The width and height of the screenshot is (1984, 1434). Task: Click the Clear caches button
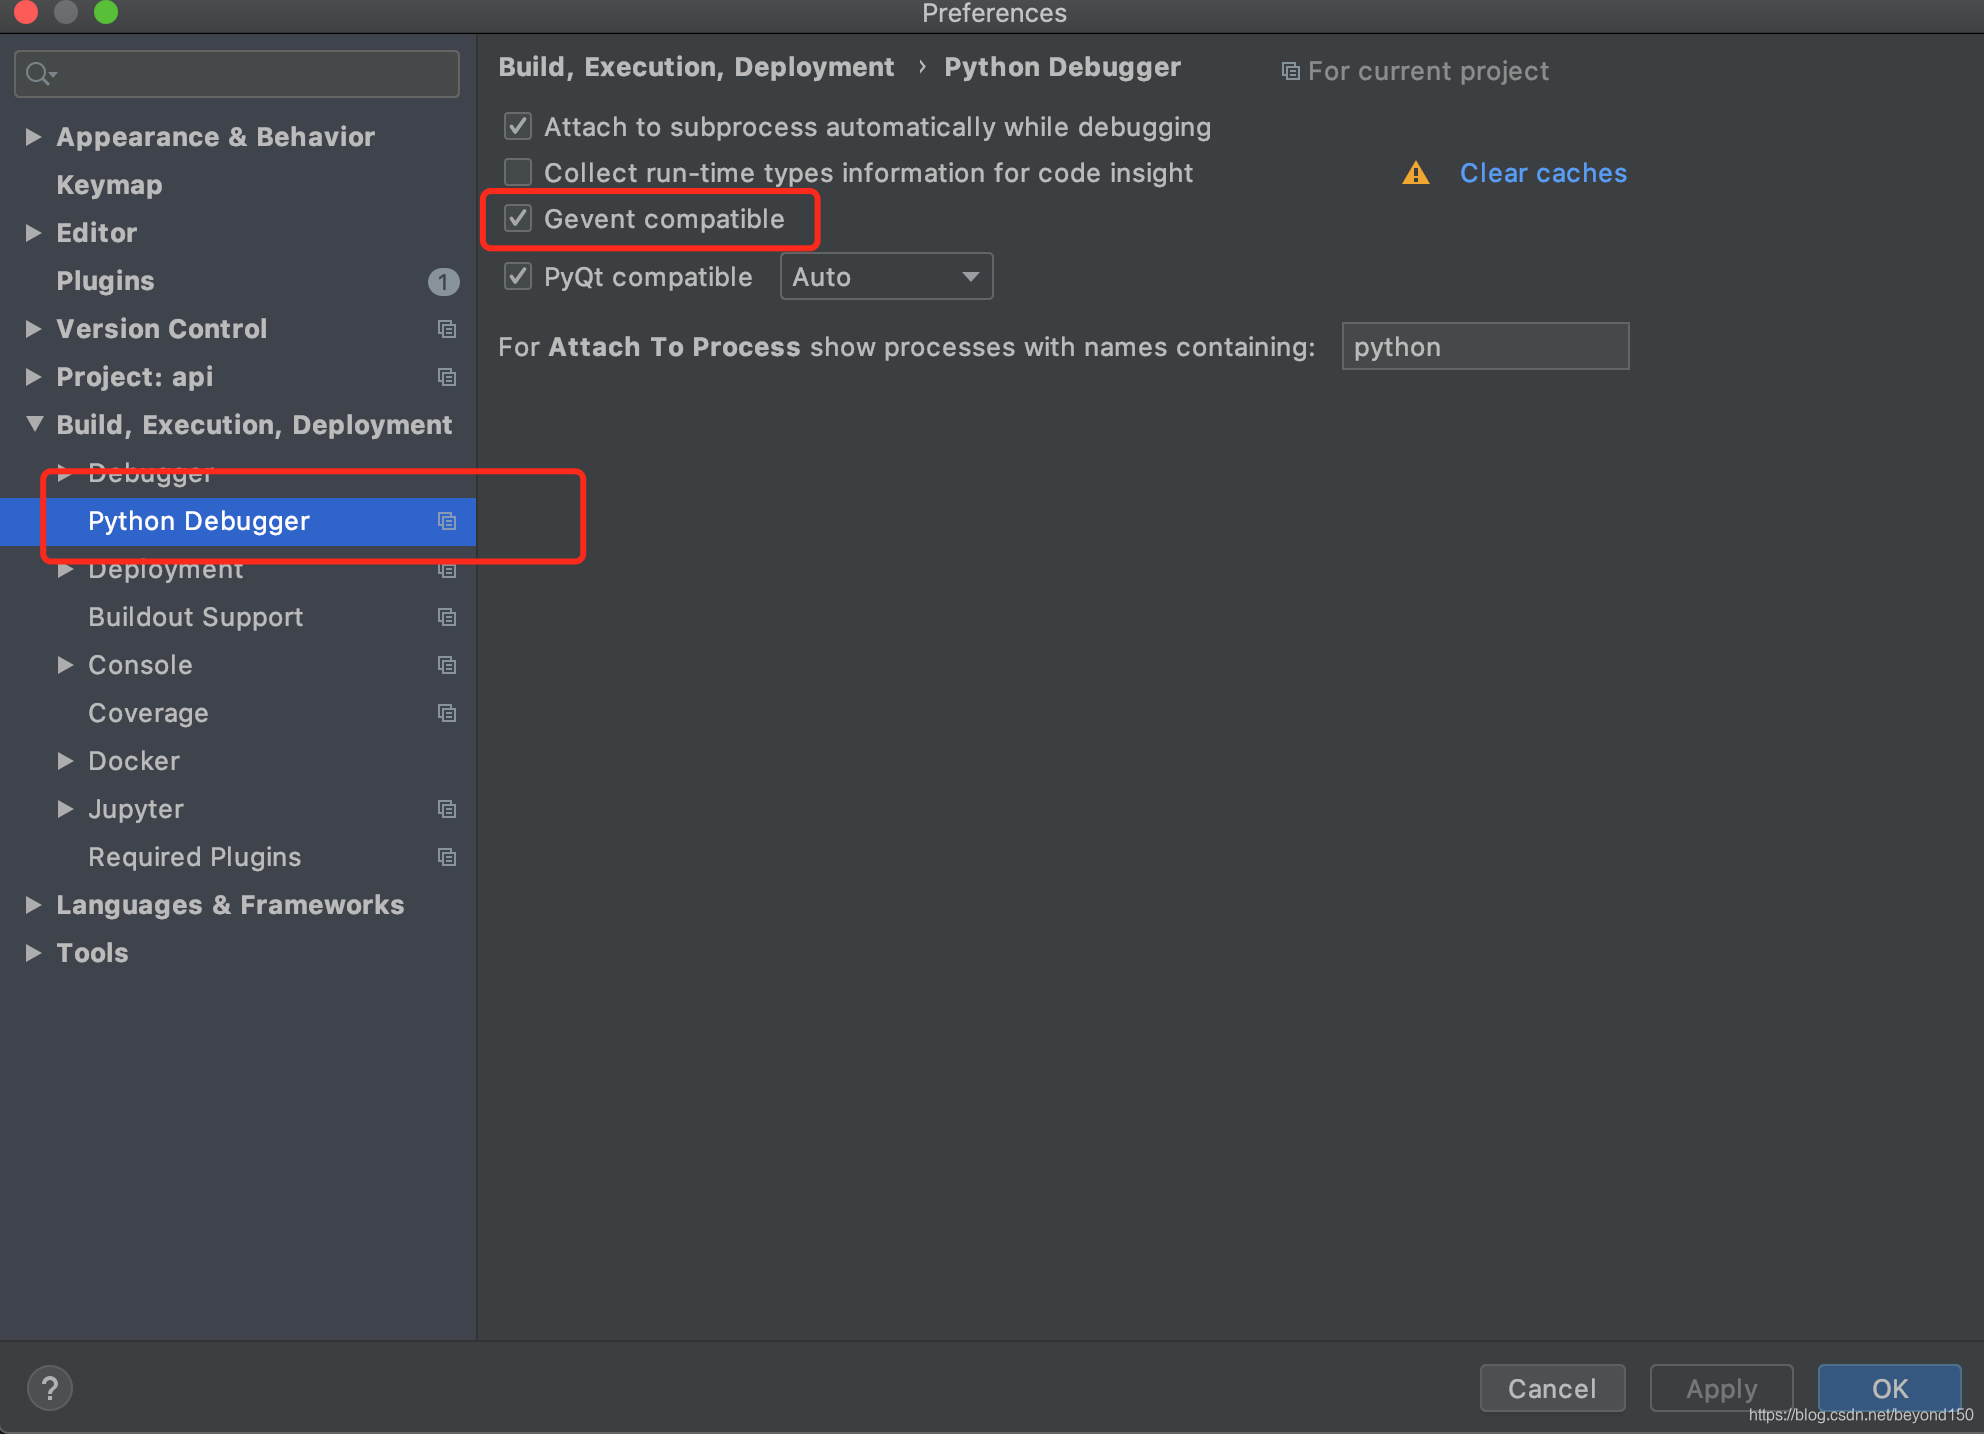coord(1542,171)
